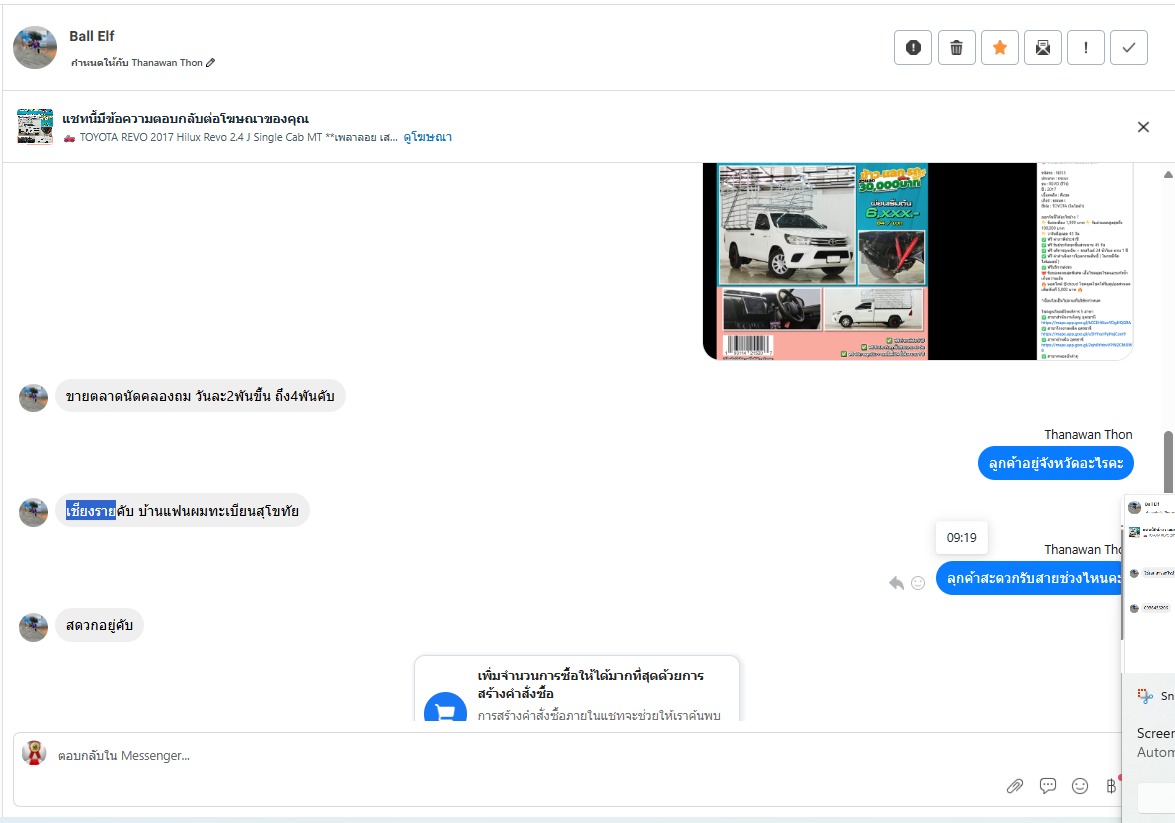Open the Toyota Revo ad thumbnail in the banner
This screenshot has height=823, width=1175.
[35, 126]
